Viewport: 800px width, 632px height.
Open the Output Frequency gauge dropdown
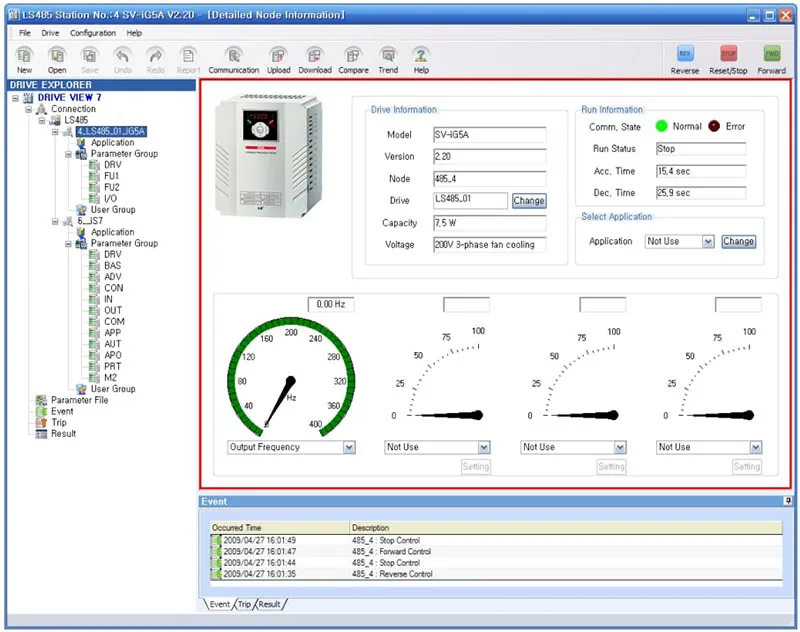[349, 448]
